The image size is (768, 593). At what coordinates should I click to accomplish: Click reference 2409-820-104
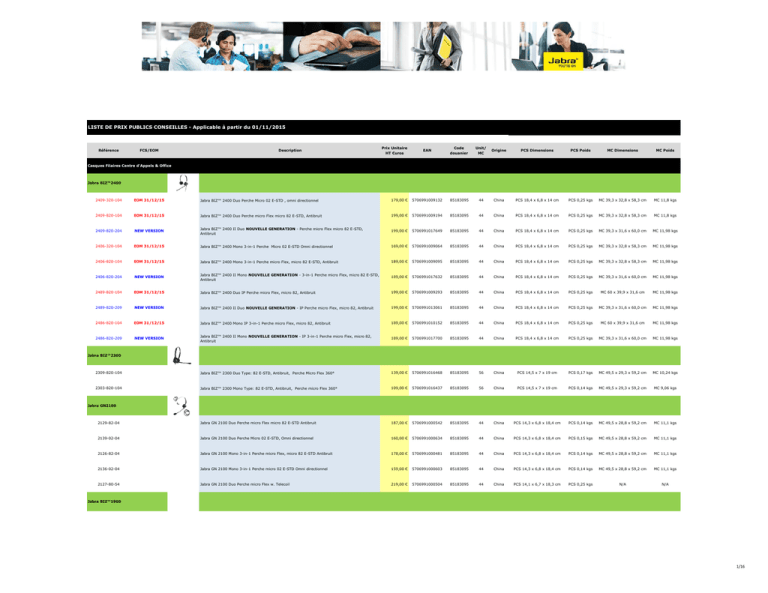108,215
